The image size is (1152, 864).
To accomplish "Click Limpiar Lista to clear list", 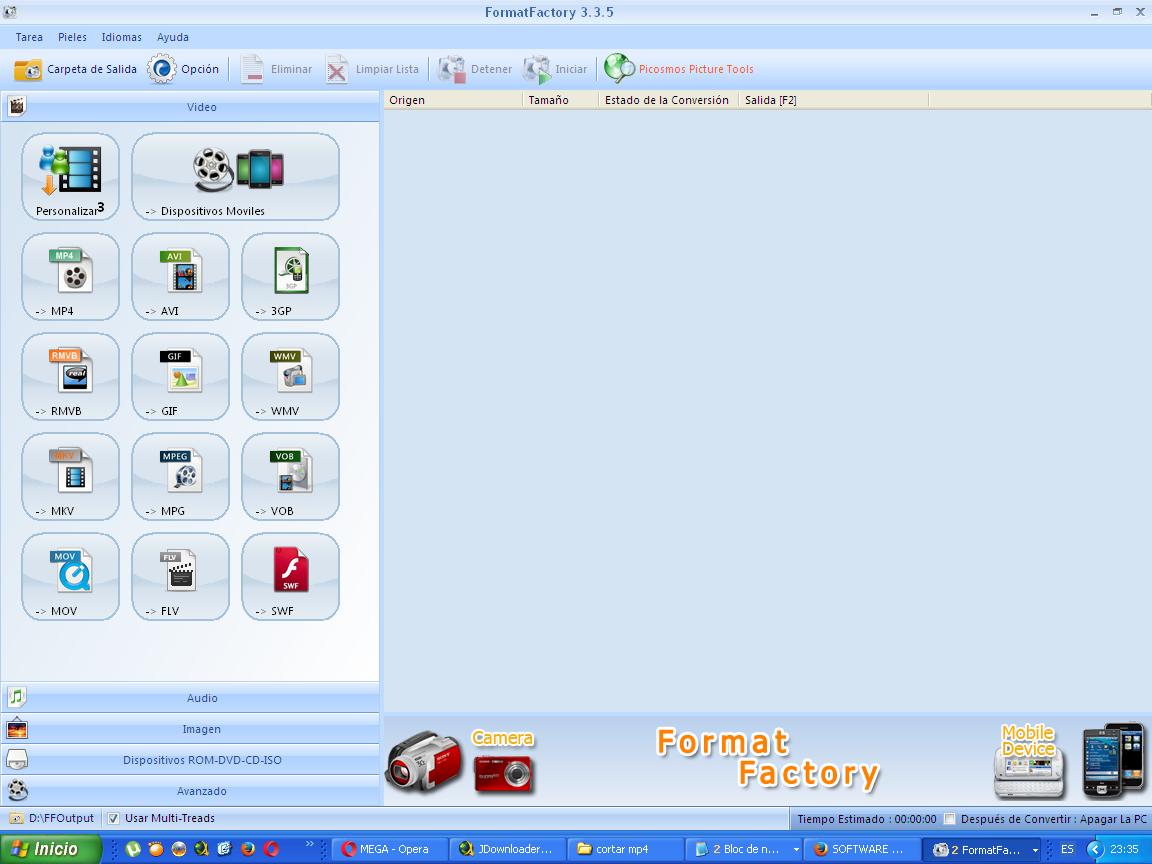I will click(372, 69).
